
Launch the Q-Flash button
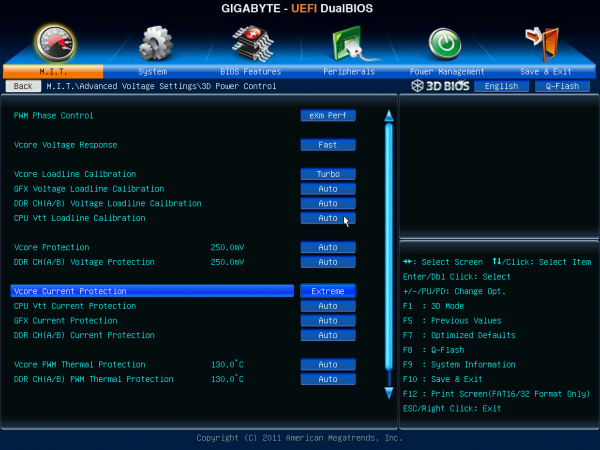pyautogui.click(x=562, y=86)
